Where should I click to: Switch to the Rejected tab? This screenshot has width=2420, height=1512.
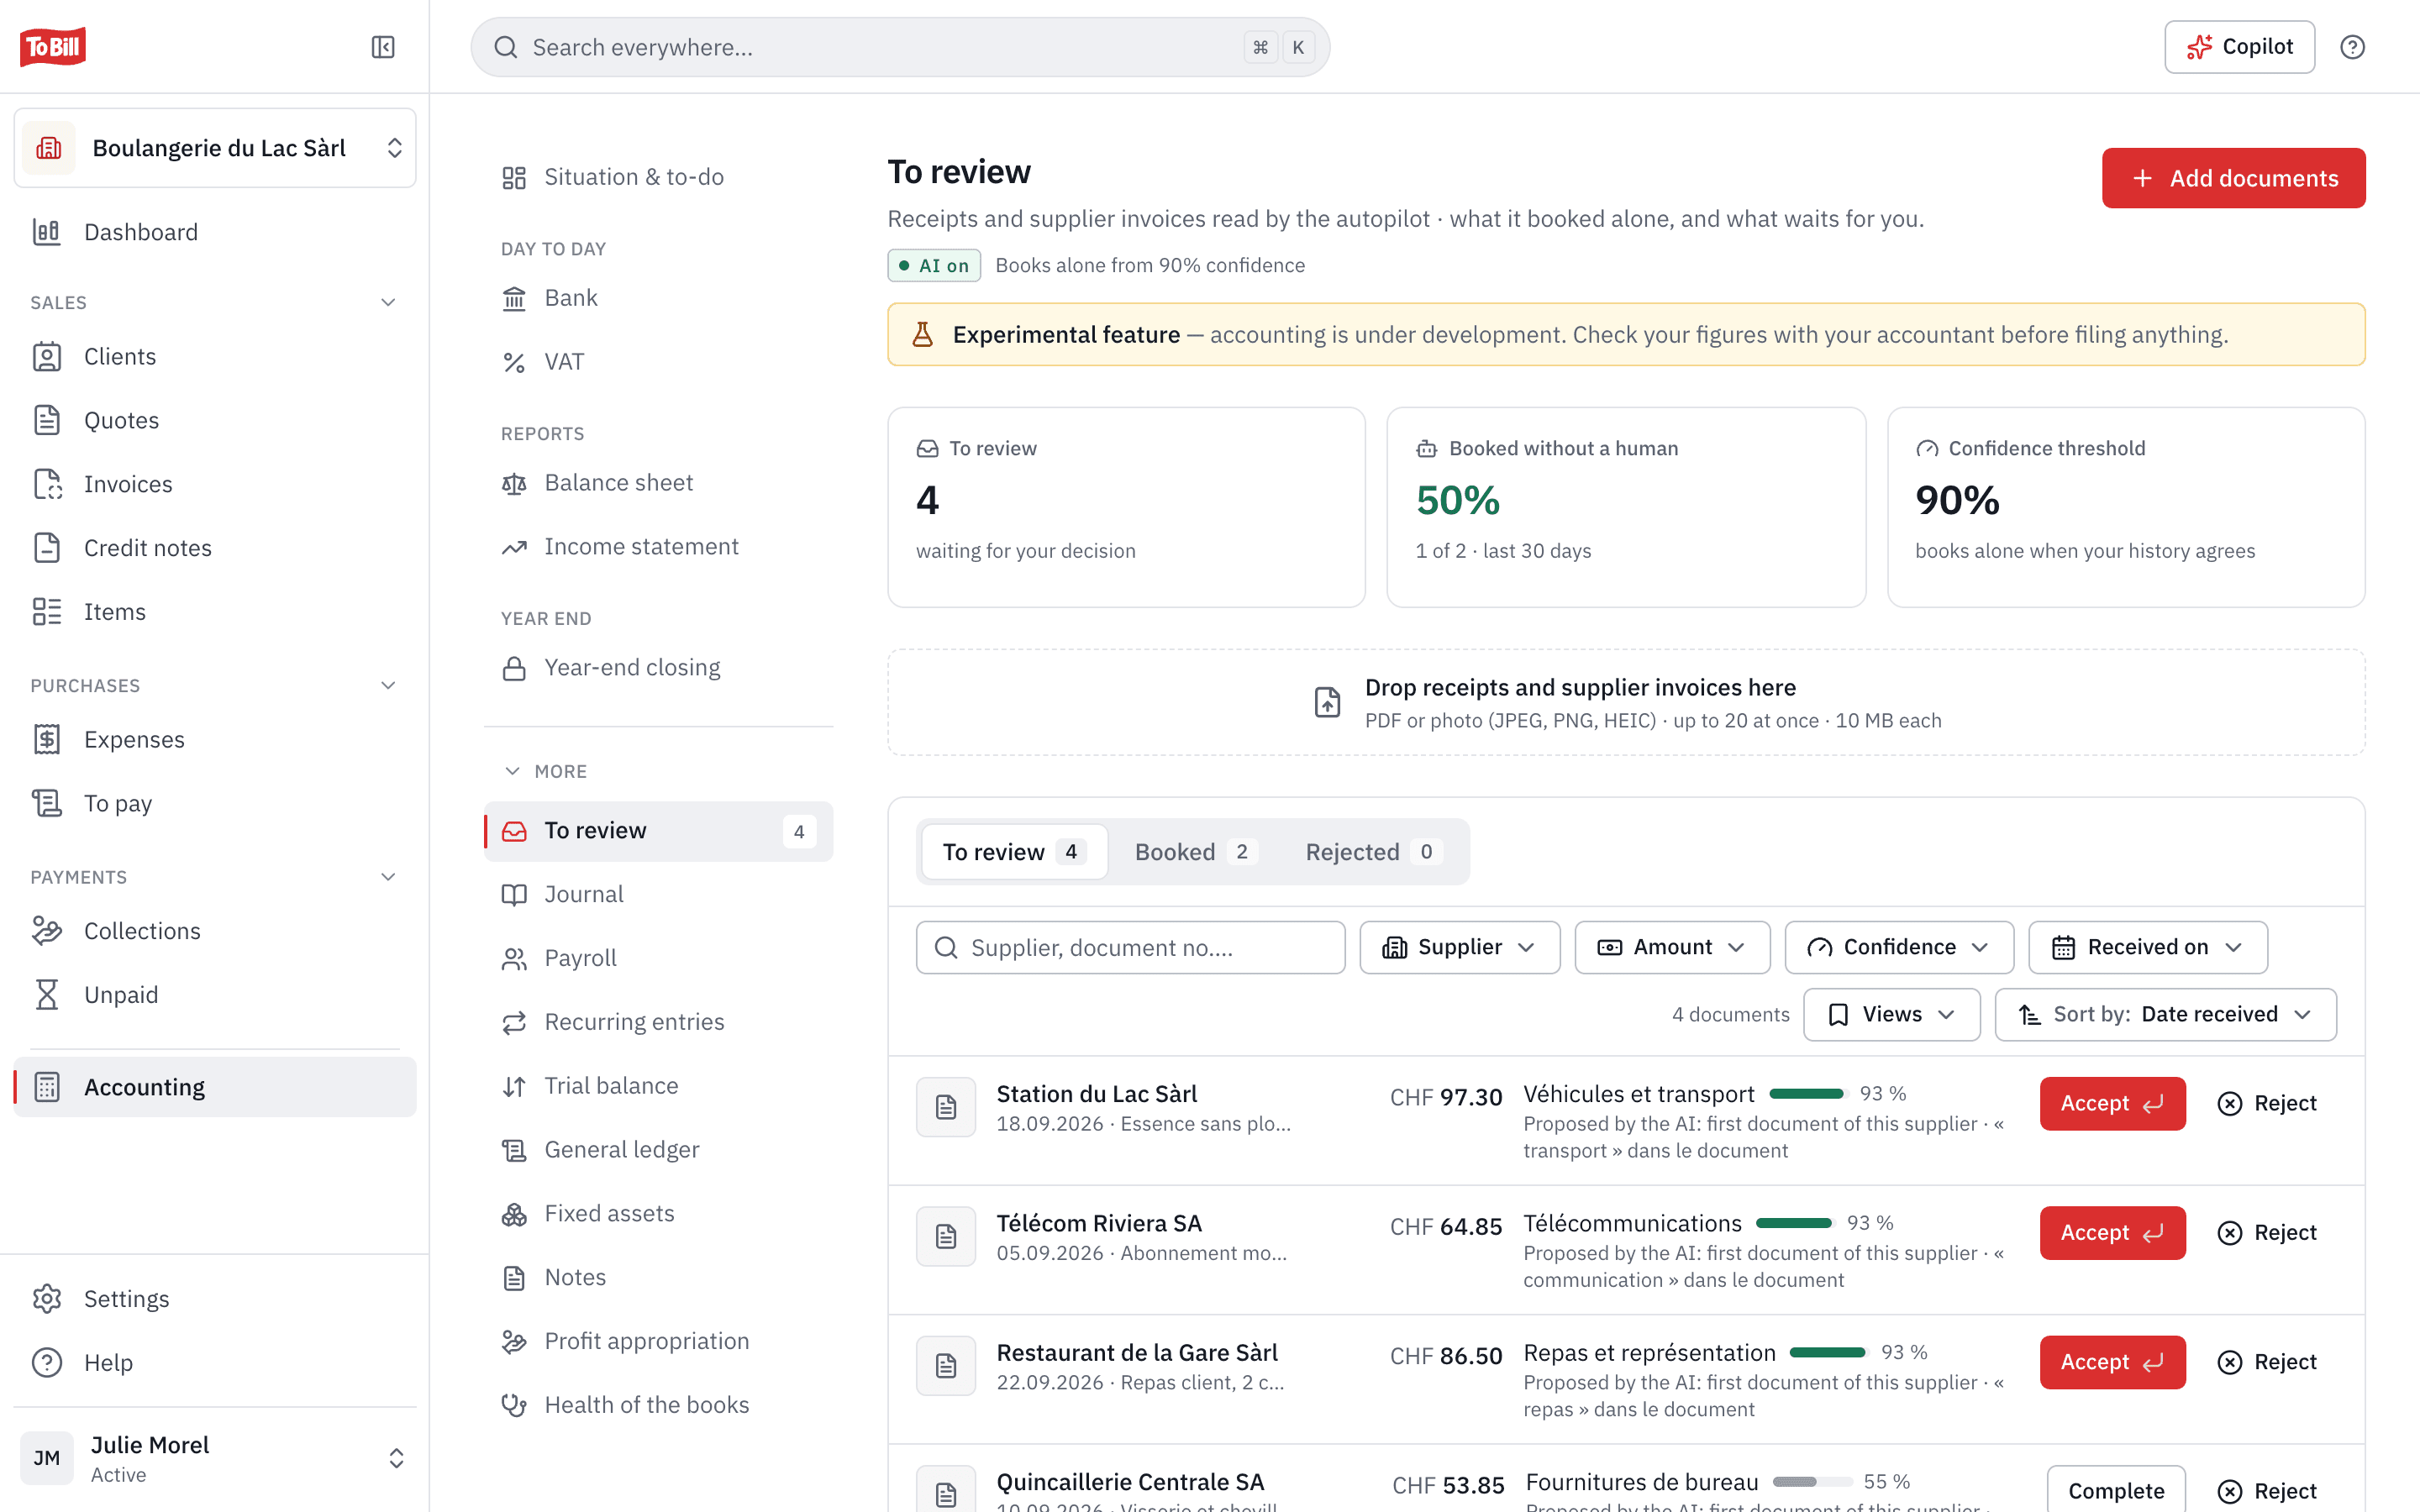[x=1374, y=852]
